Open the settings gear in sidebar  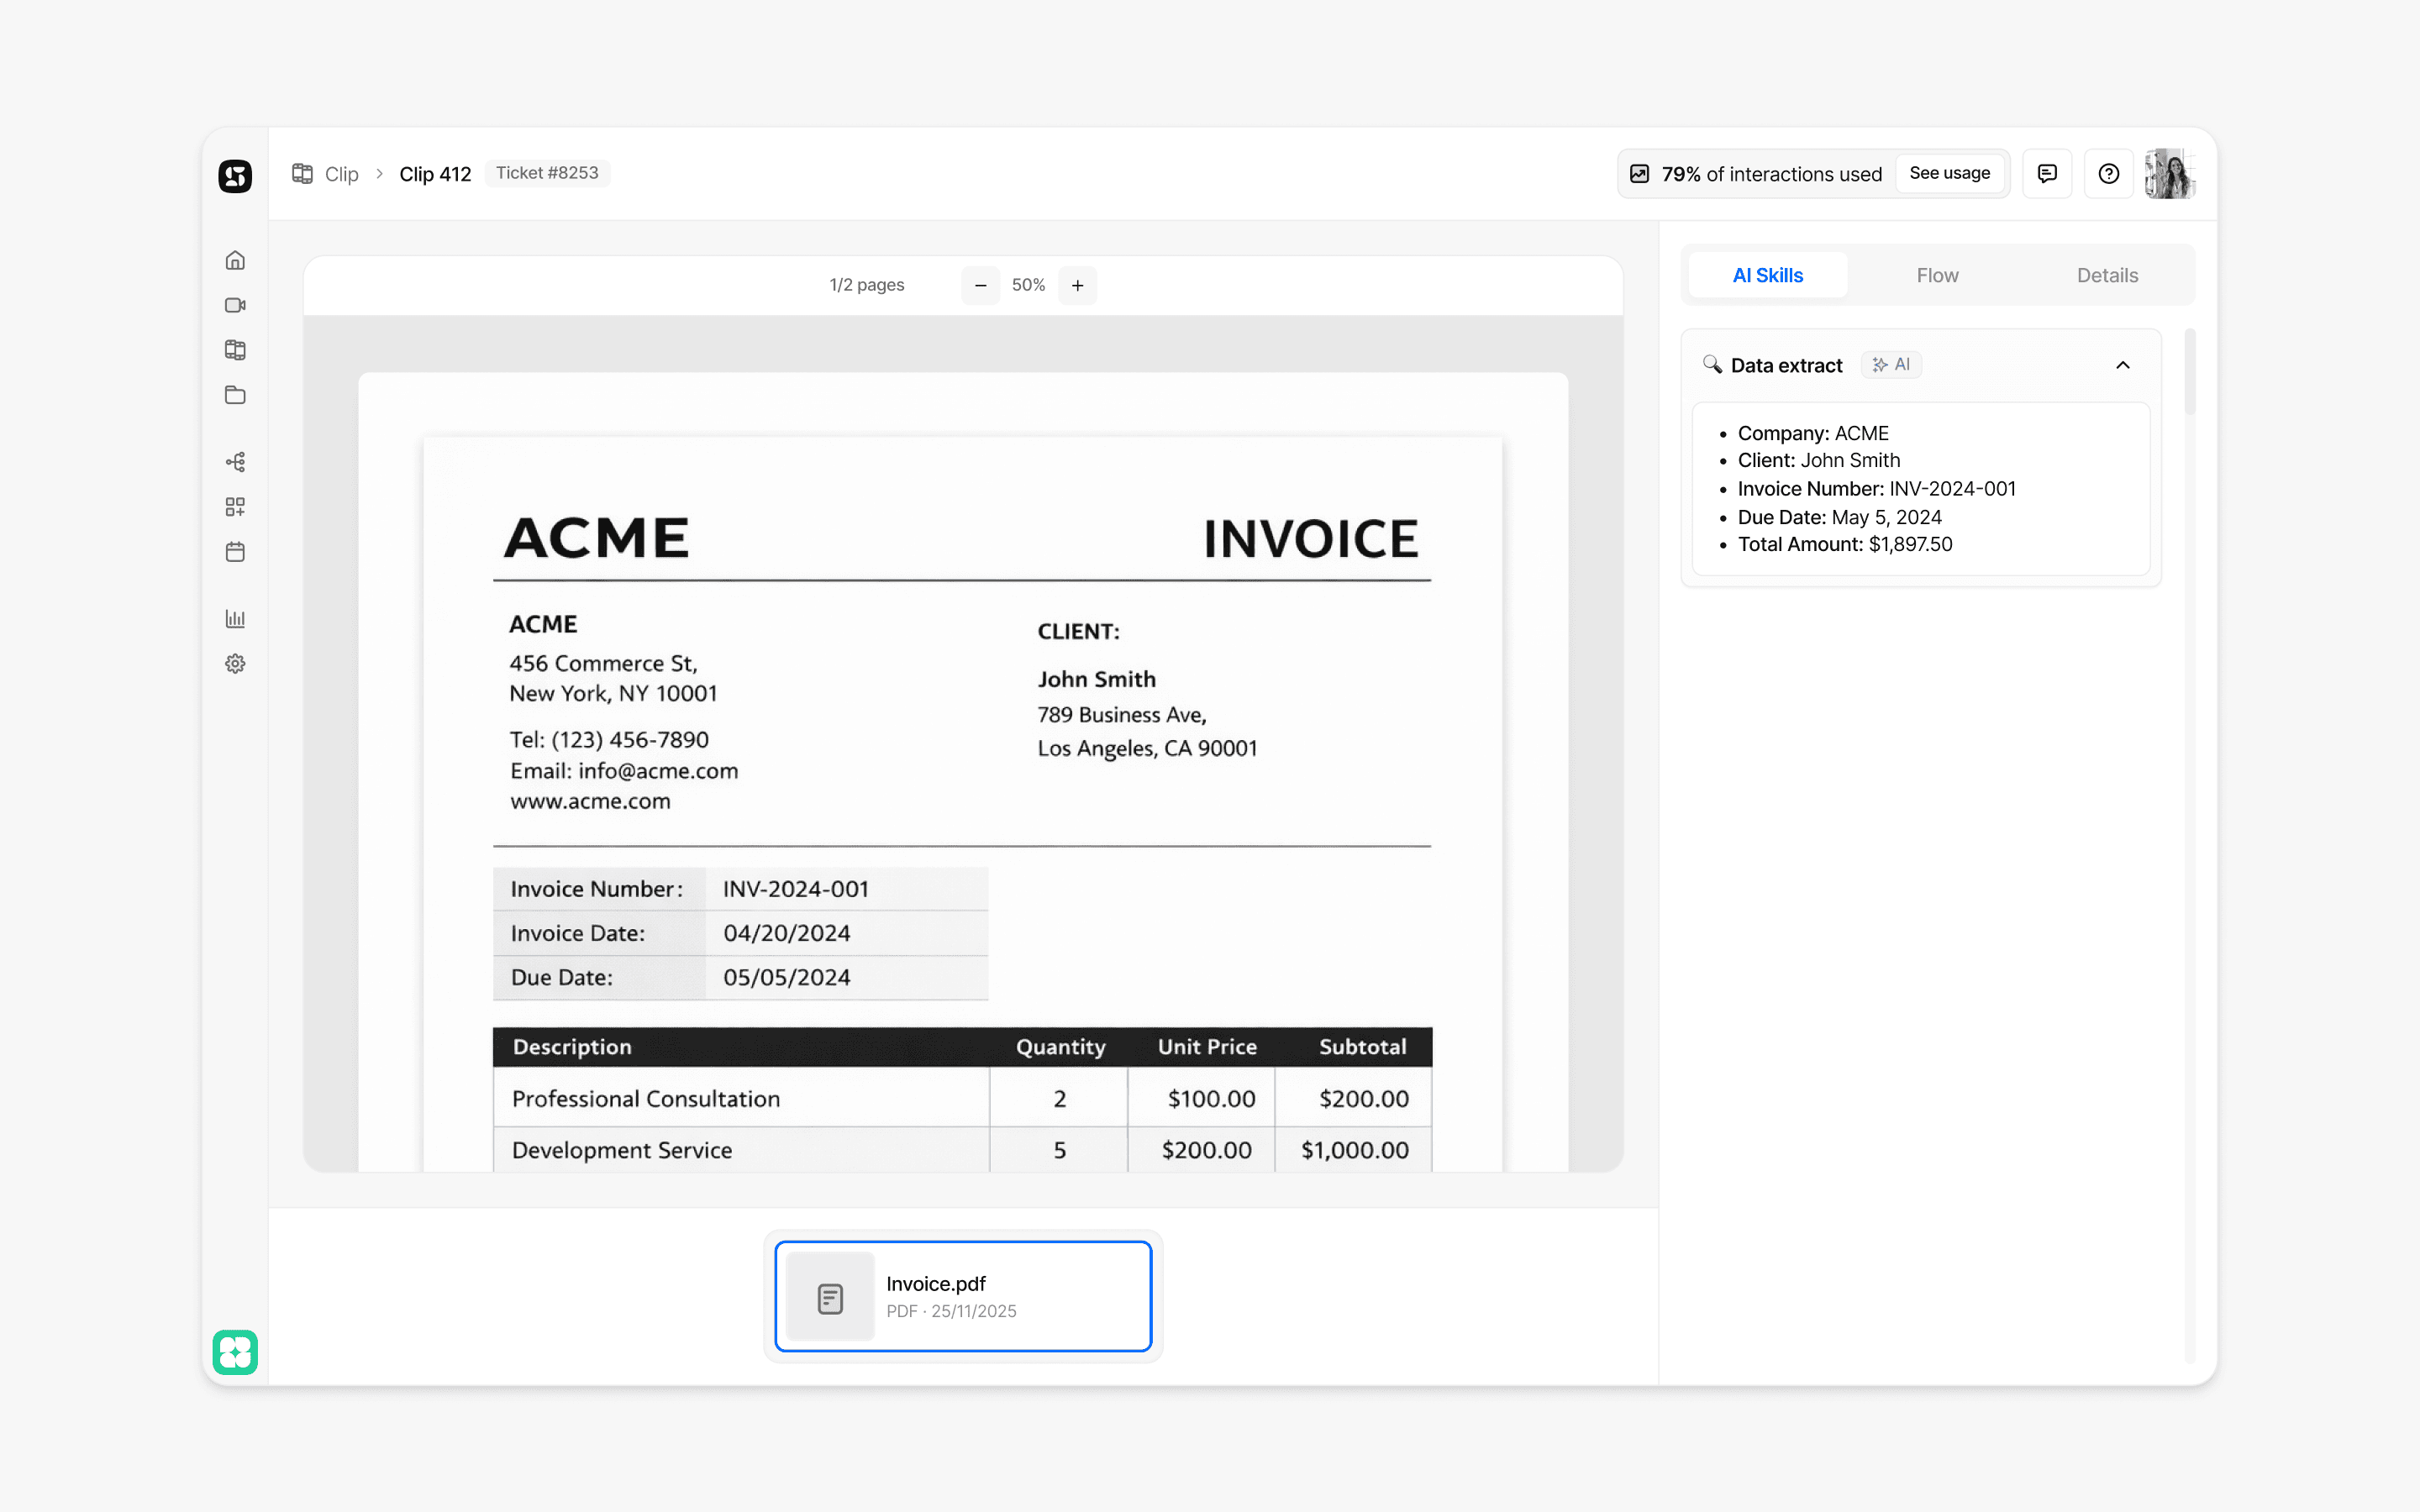(x=235, y=664)
